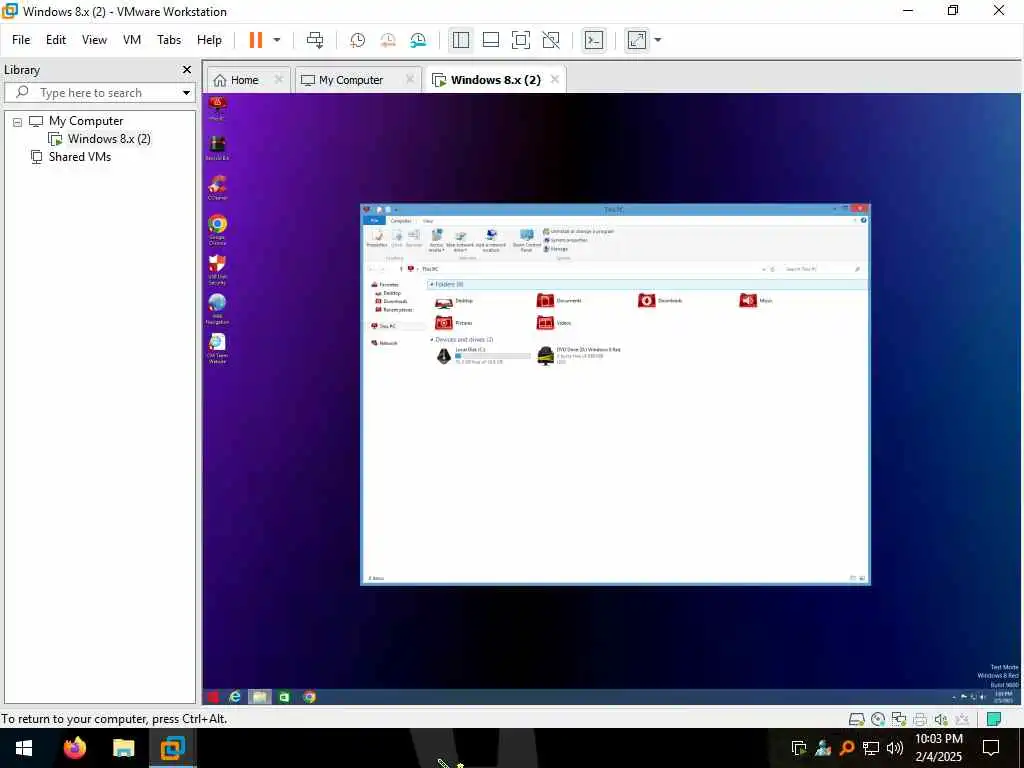Click the Send Ctrl+Alt+Del toolbar icon
Viewport: 1024px width, 768px height.
pos(315,40)
